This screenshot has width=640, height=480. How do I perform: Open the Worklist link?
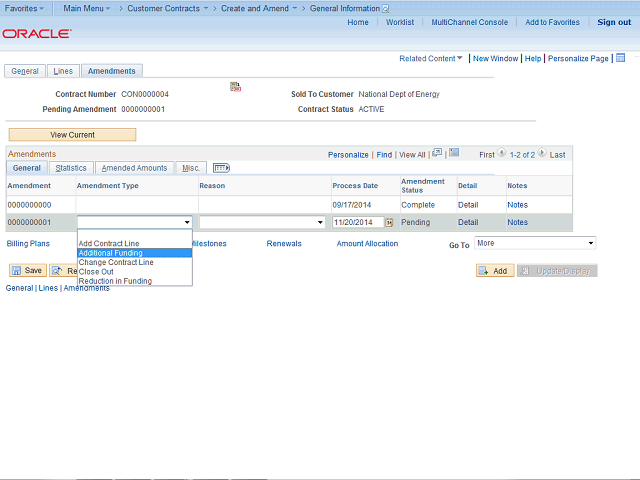pyautogui.click(x=400, y=22)
